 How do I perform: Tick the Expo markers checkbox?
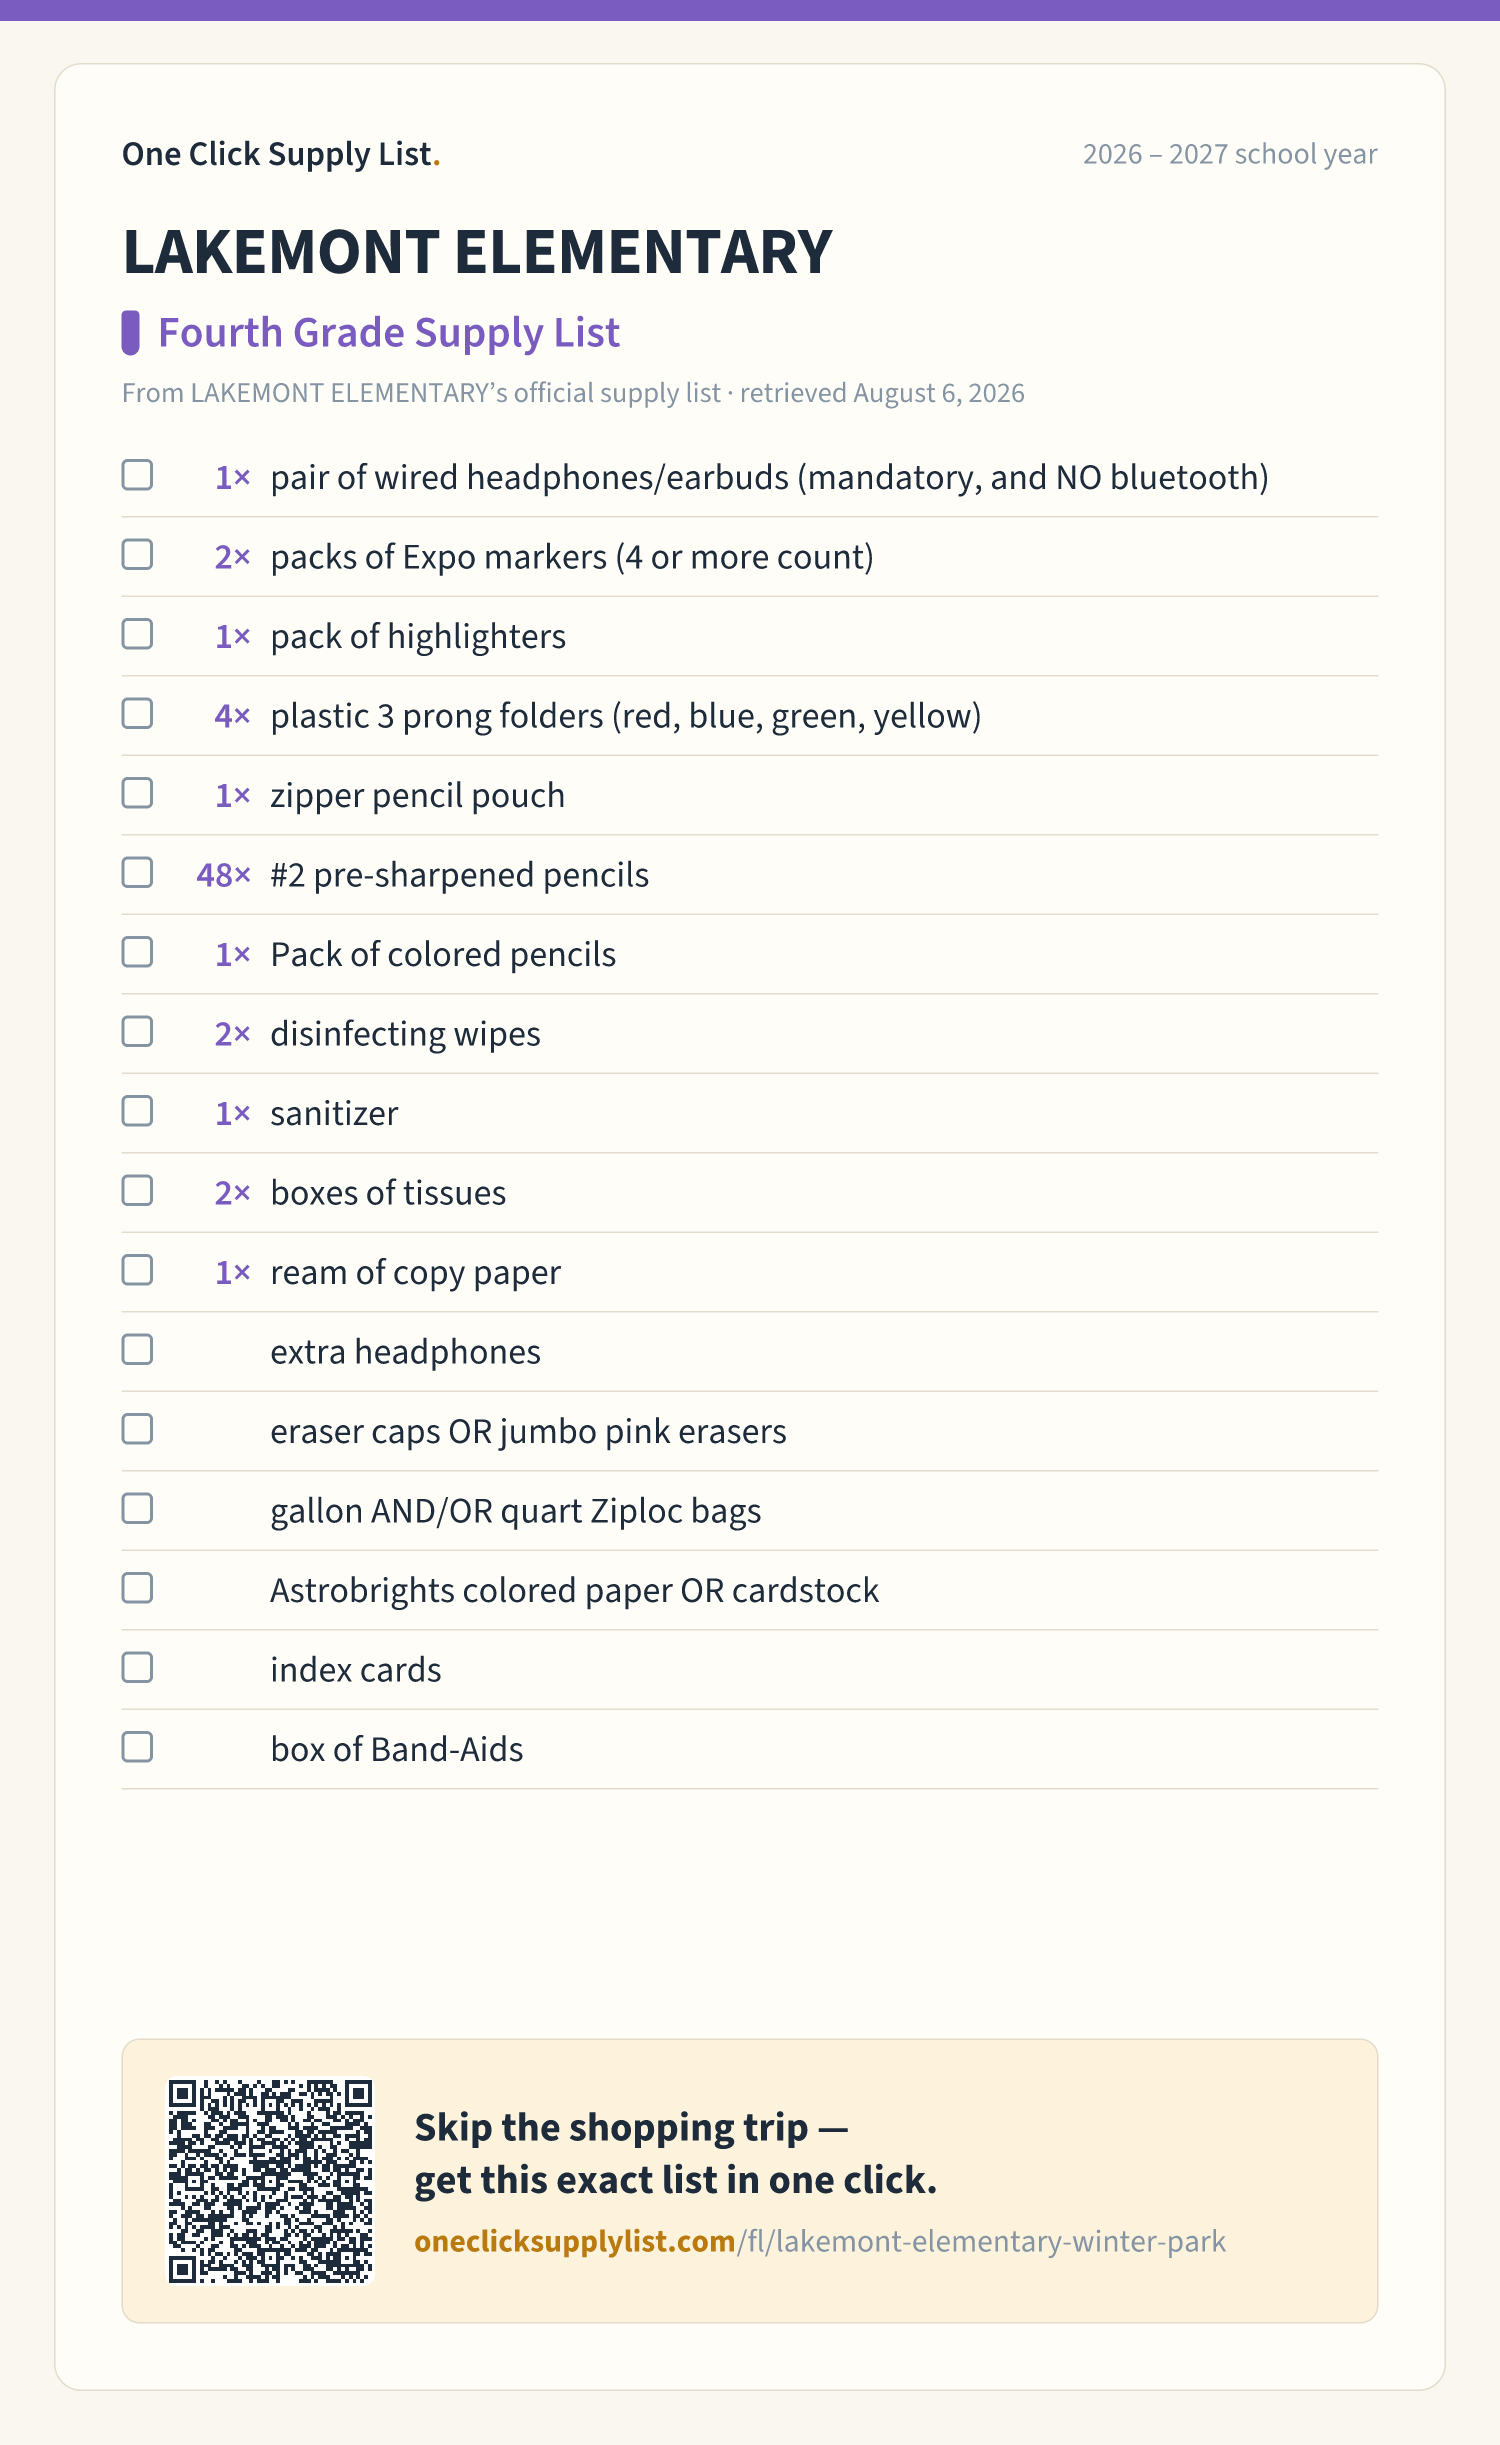(137, 555)
